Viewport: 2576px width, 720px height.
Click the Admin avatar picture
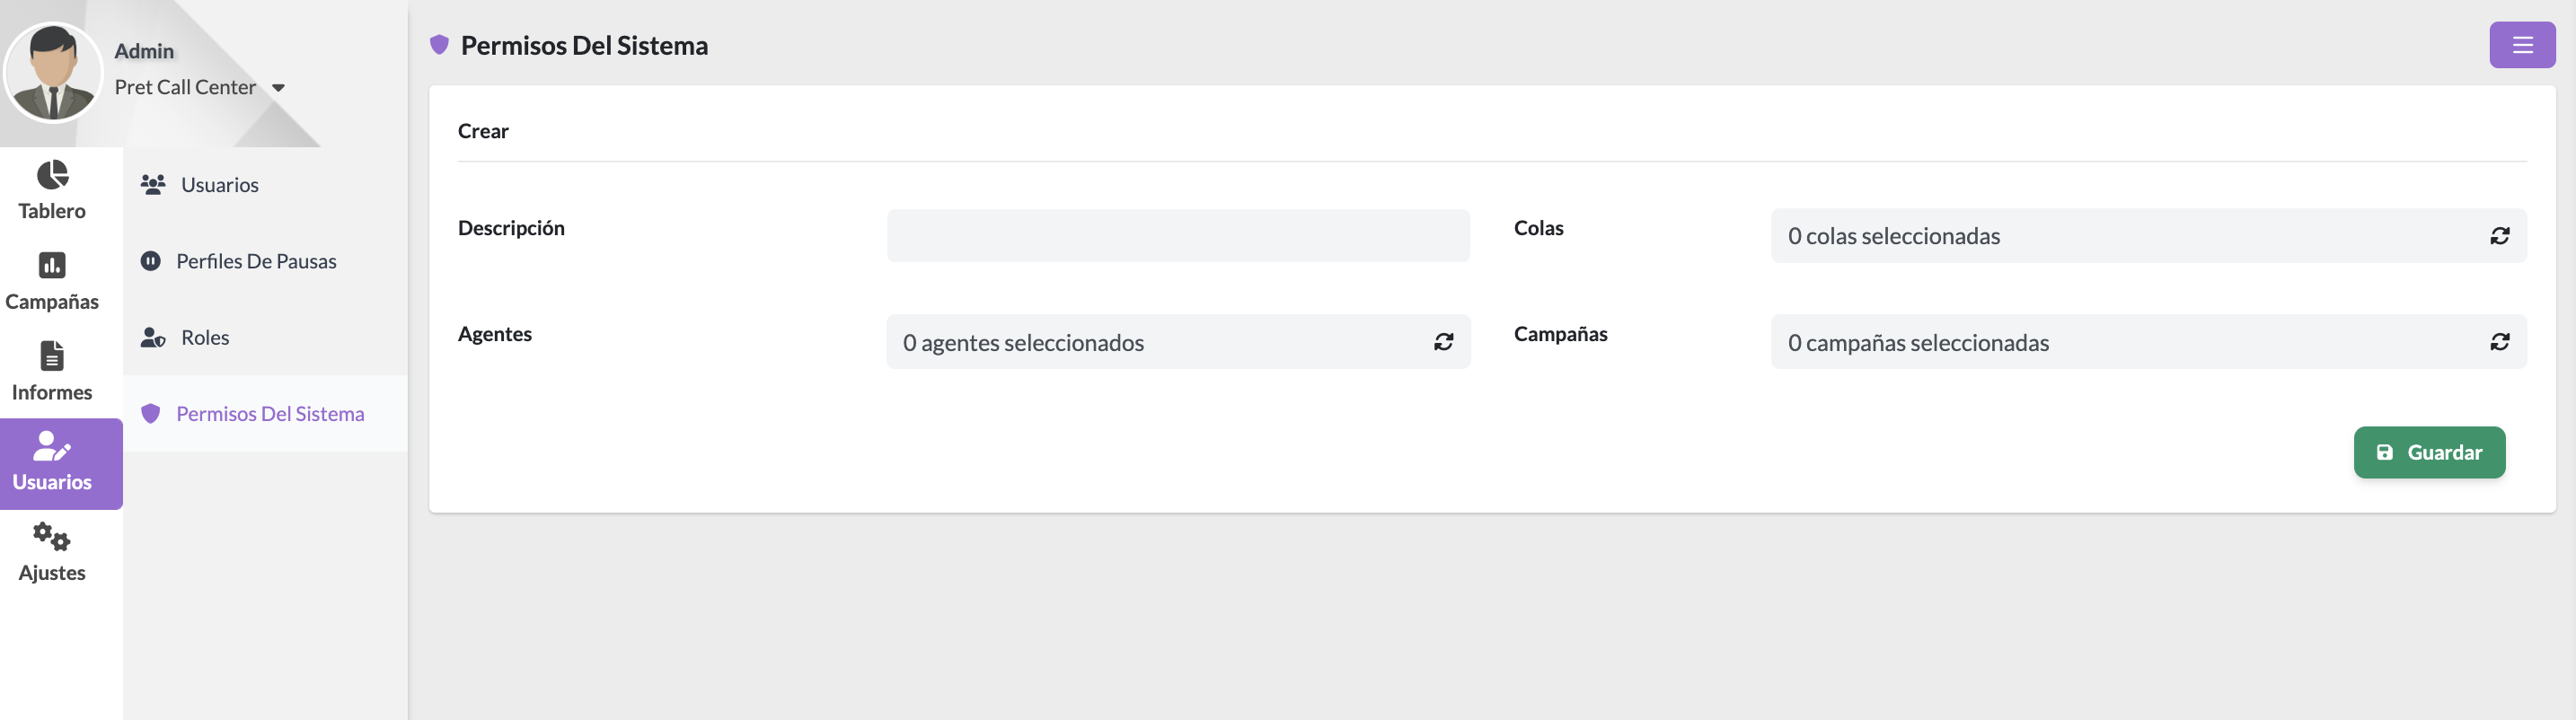pos(53,72)
